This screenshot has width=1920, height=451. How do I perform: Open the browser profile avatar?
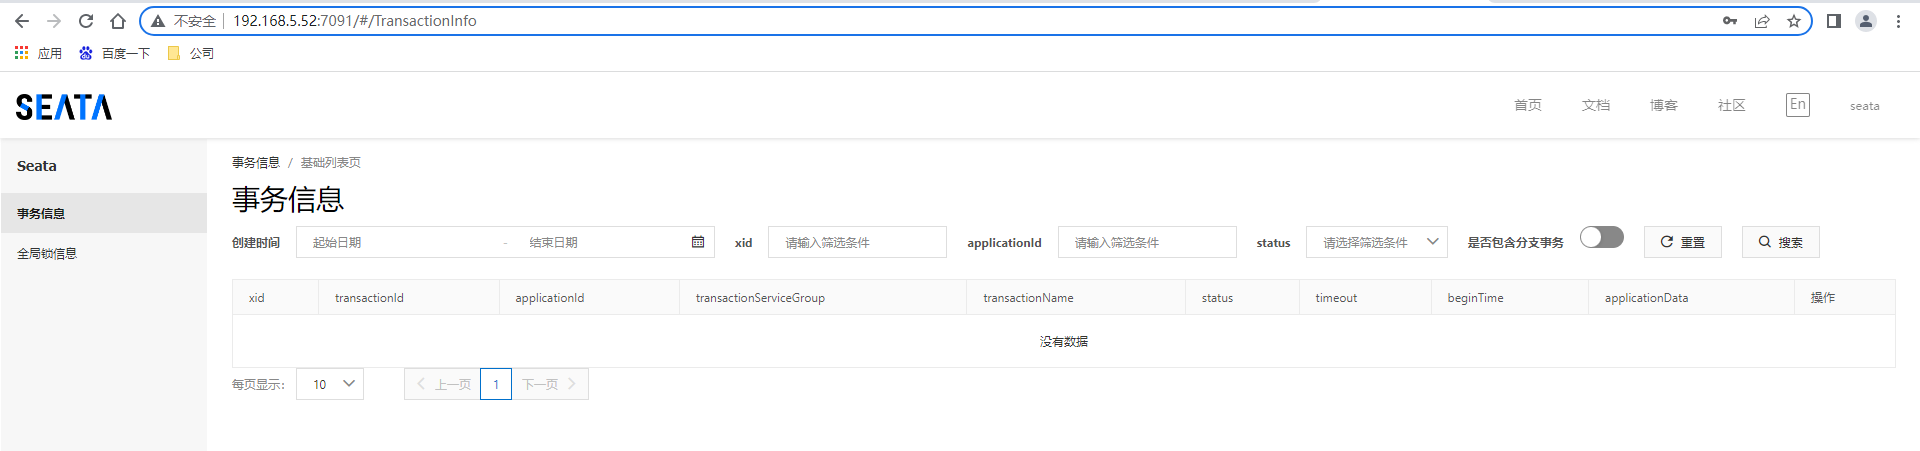coord(1866,21)
